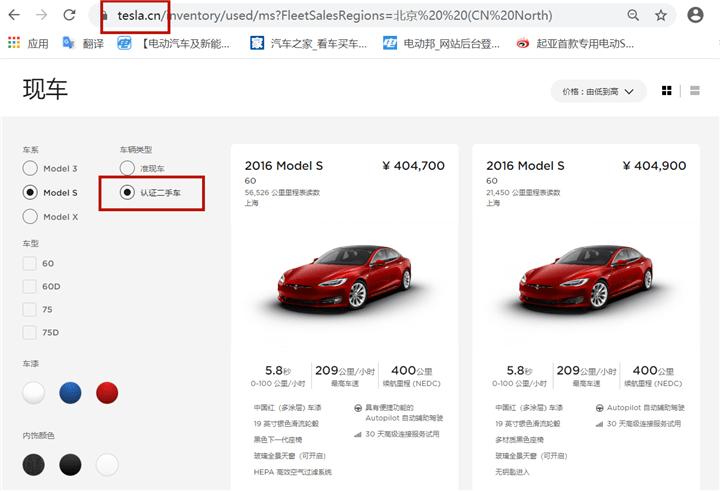Go back using the browser back arrow

pos(14,15)
